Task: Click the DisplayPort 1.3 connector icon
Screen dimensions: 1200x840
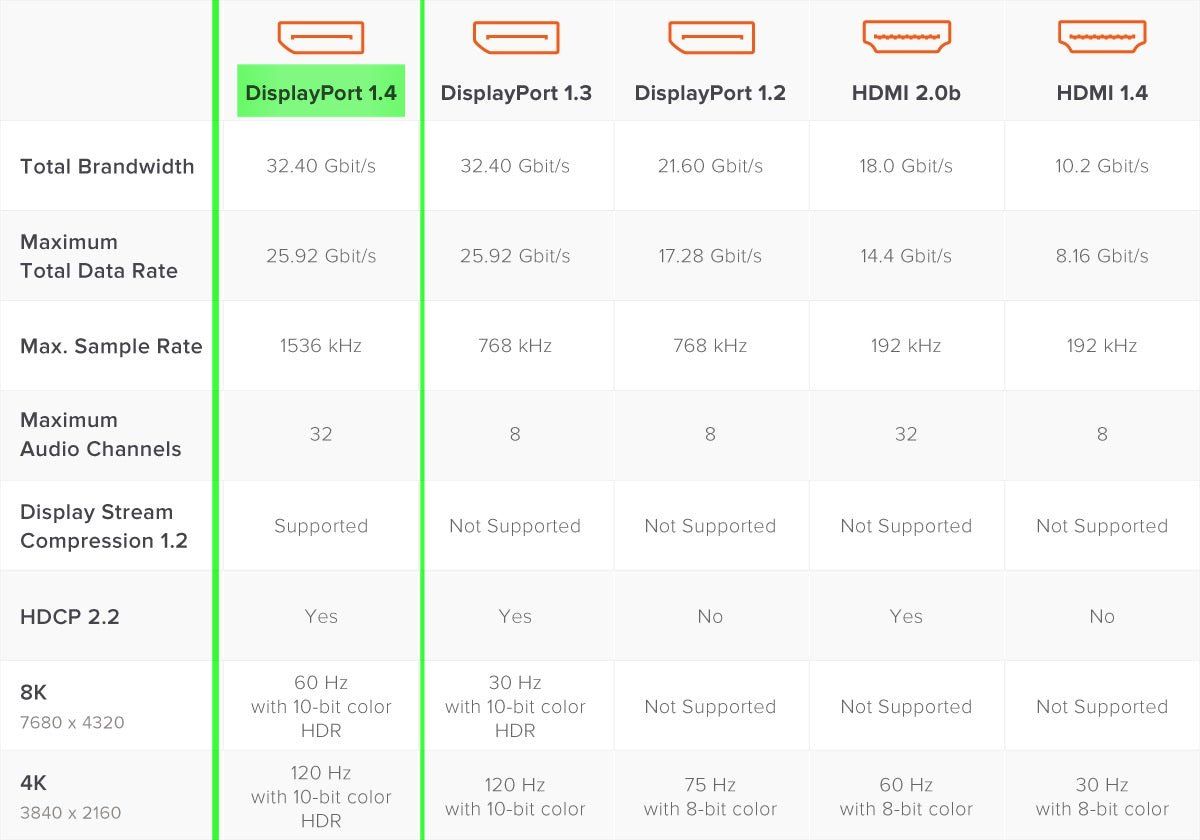Action: tap(515, 37)
